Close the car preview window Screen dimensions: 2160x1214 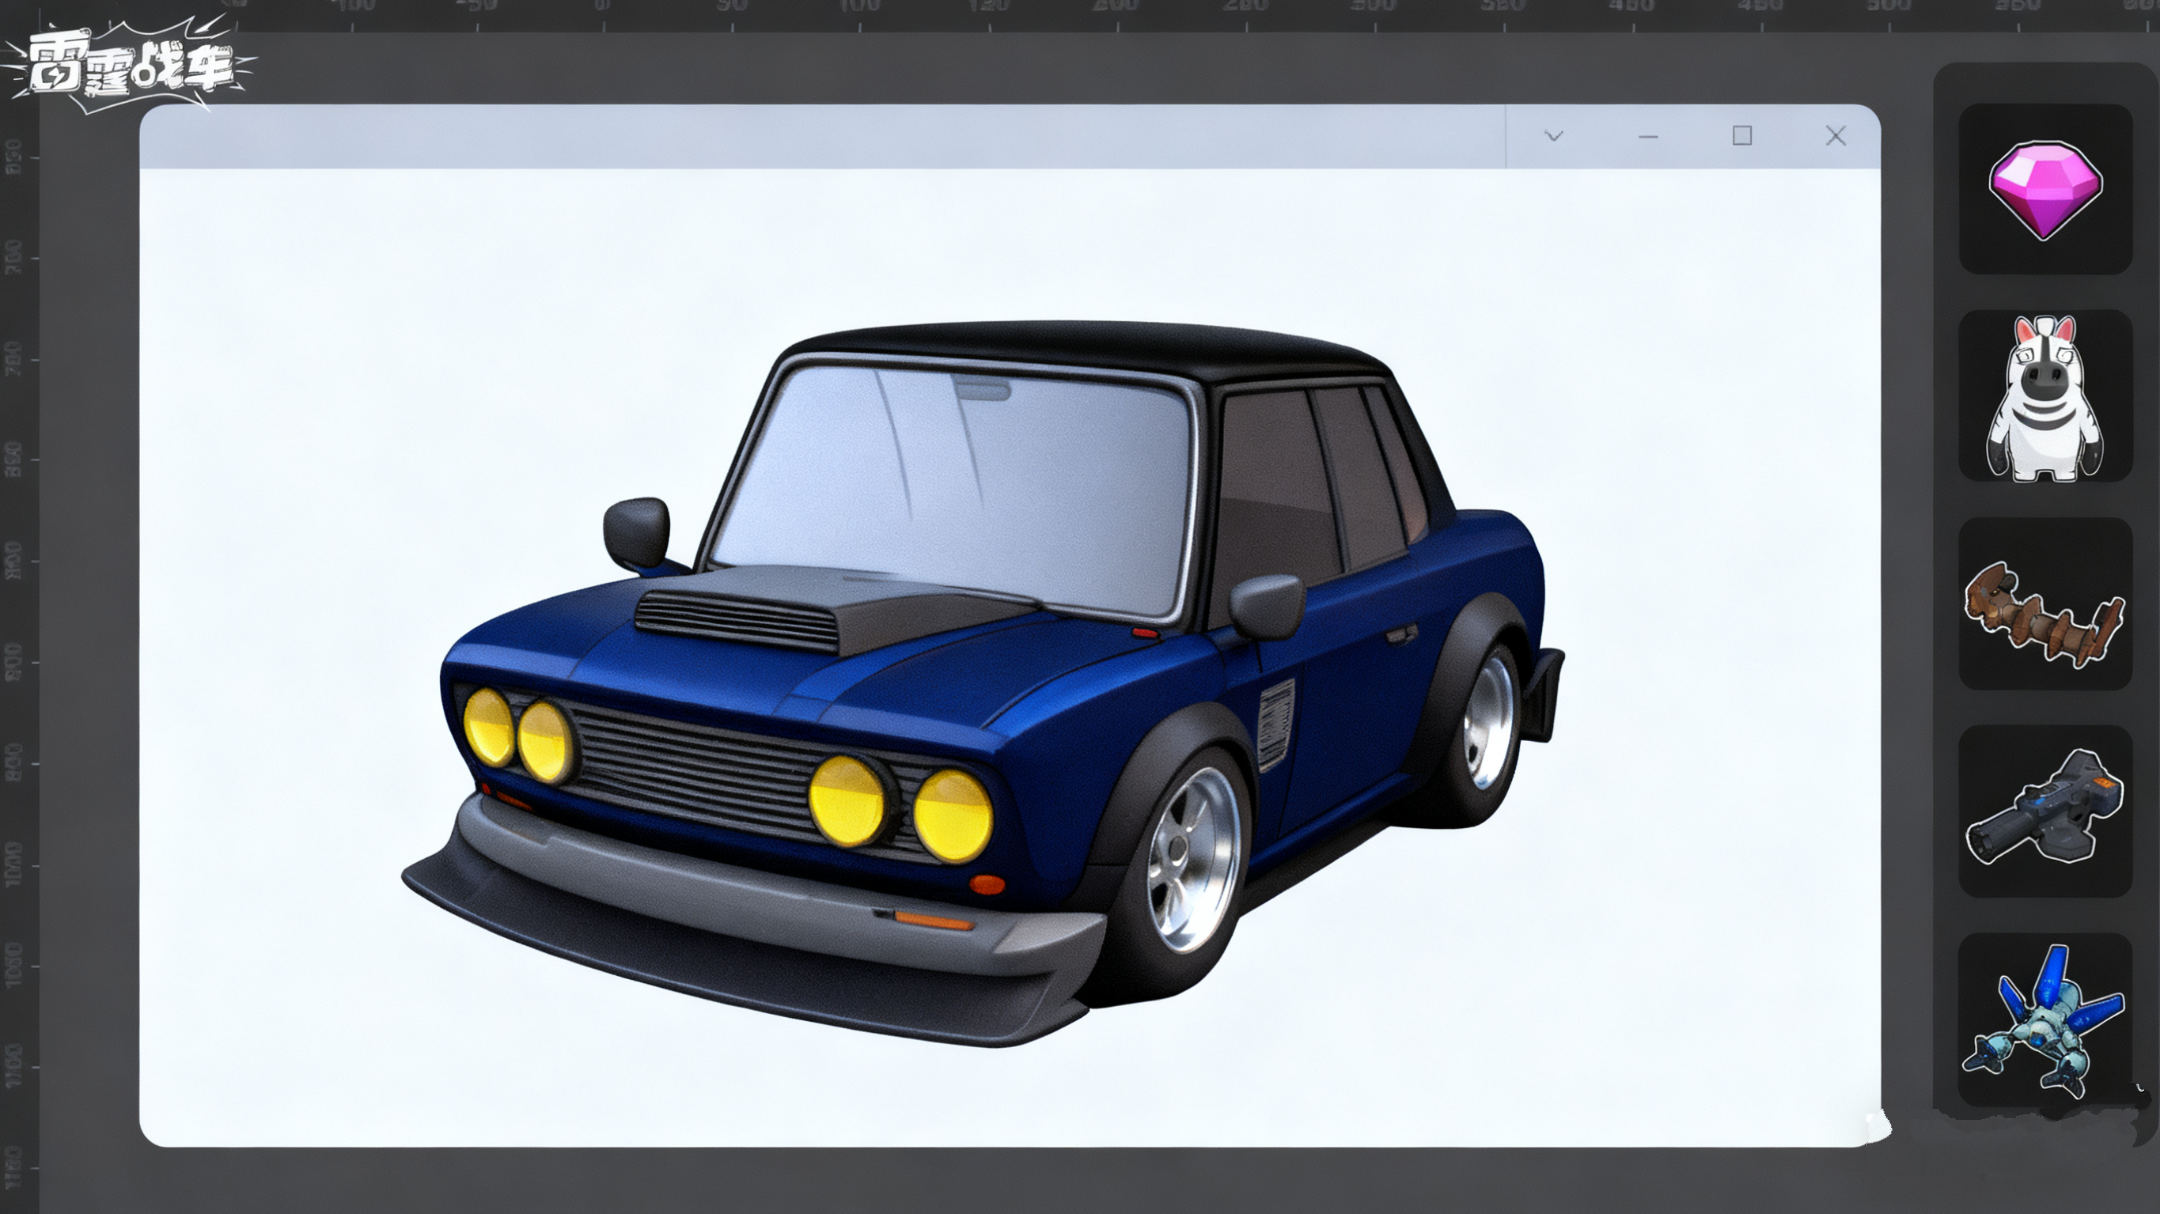pos(1835,136)
